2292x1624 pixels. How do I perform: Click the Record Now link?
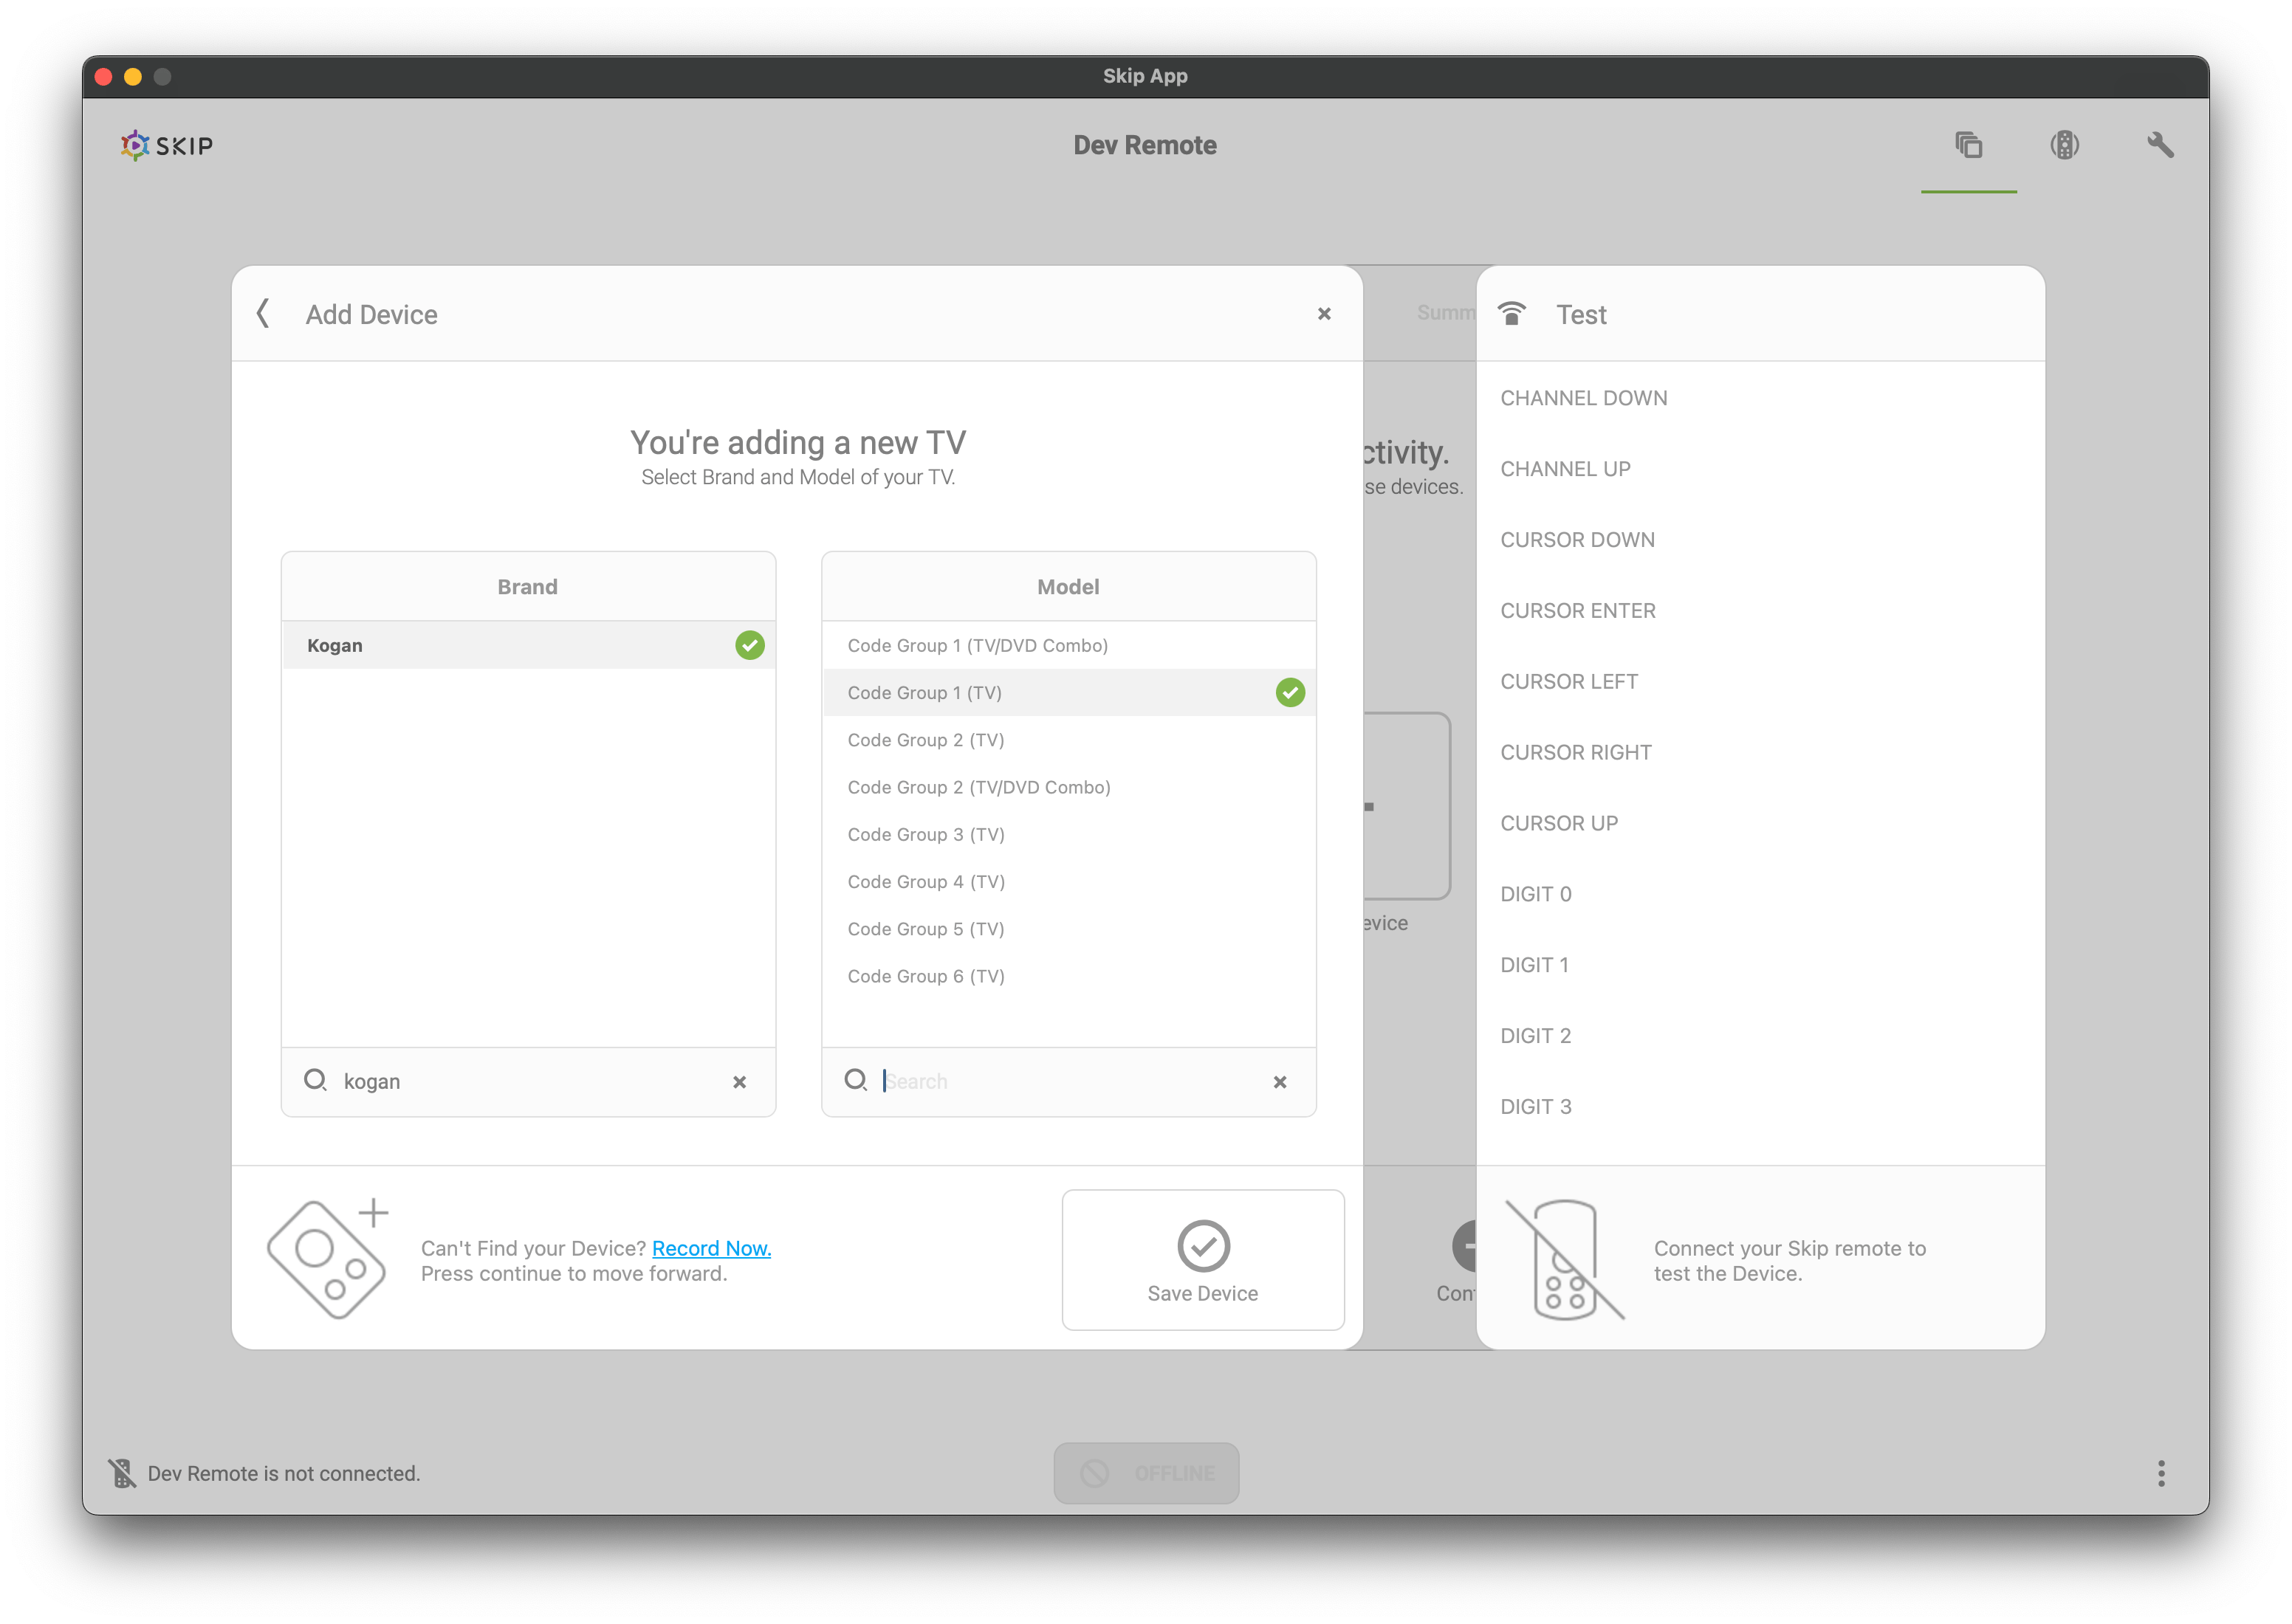click(711, 1248)
